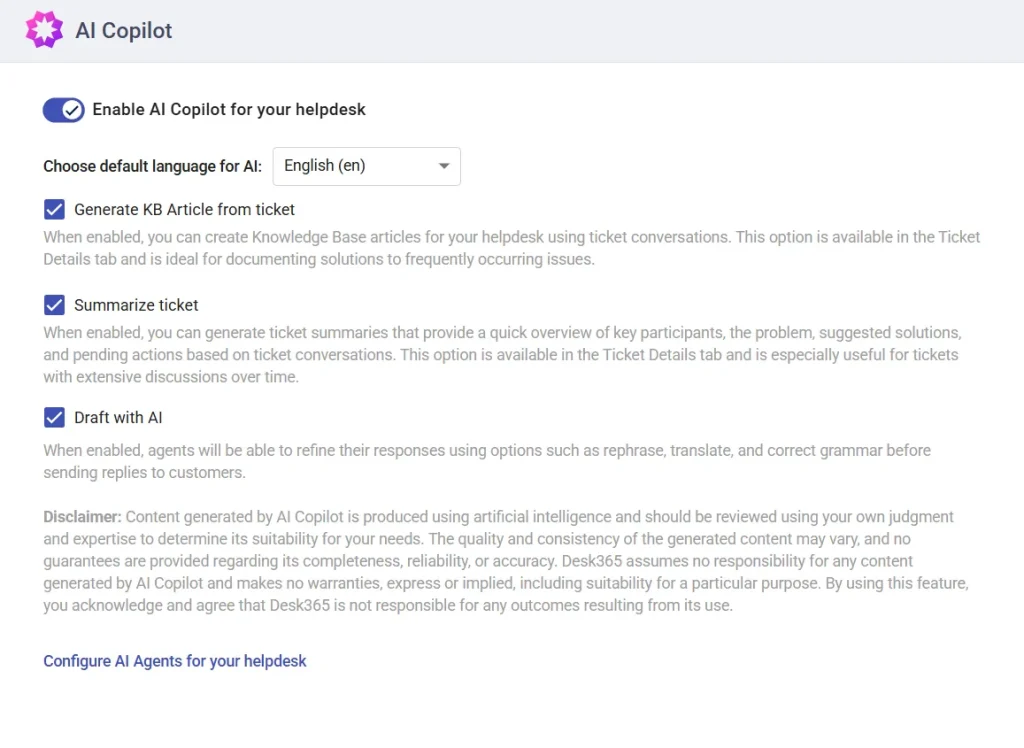Image resolution: width=1024 pixels, height=748 pixels.
Task: Click the Enable AI Copilot label
Action: pyautogui.click(x=228, y=110)
